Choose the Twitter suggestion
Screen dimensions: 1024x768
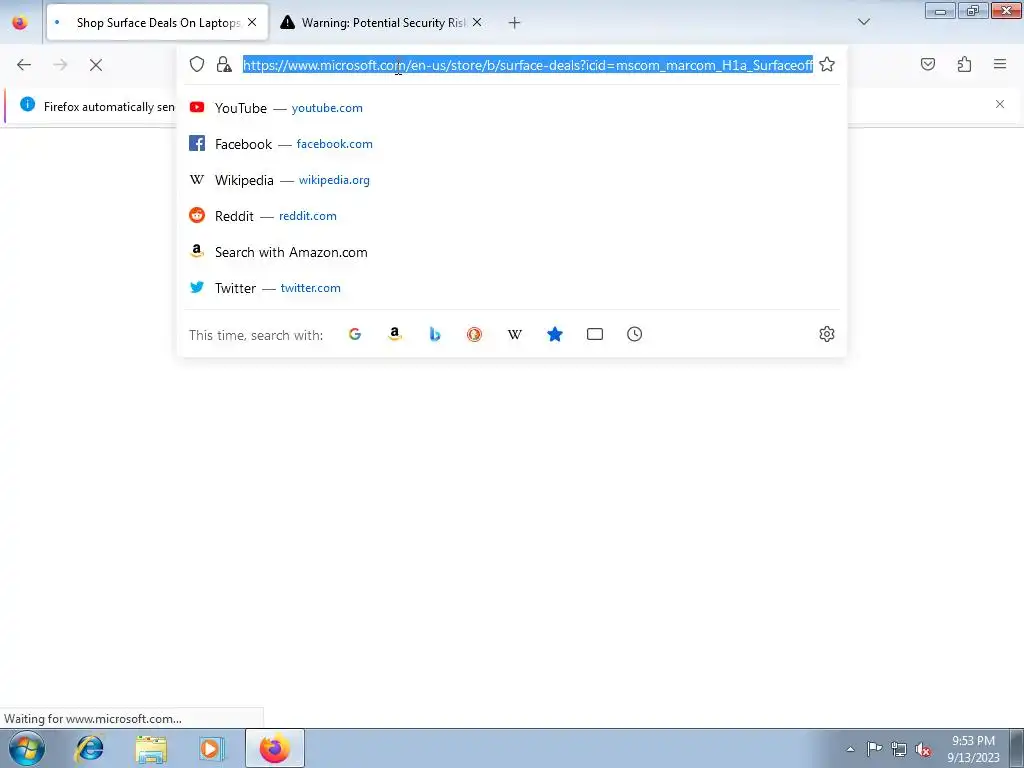[x=512, y=288]
